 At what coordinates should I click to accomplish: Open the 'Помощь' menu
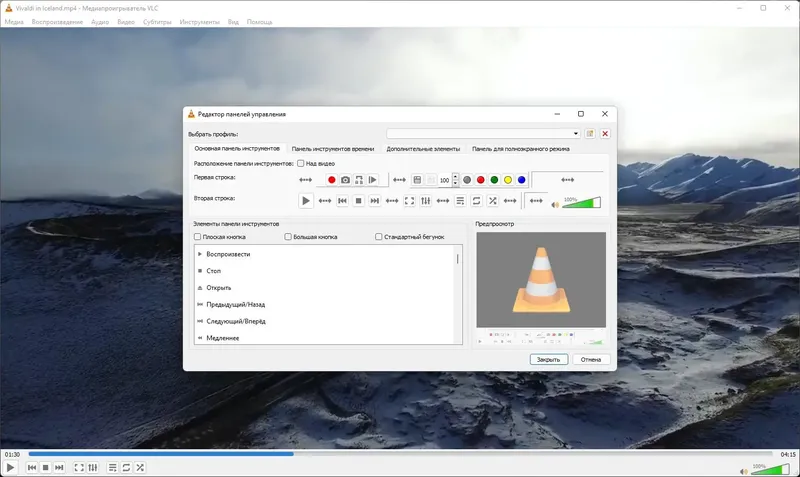coord(260,22)
